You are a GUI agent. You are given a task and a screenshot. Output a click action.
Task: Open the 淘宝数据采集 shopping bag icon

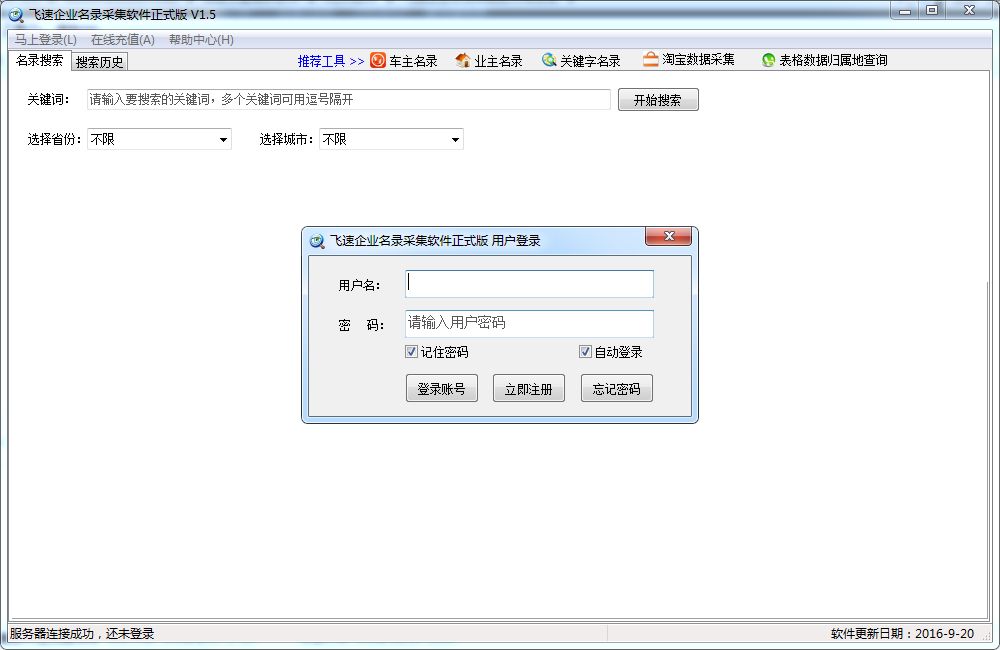tap(650, 59)
